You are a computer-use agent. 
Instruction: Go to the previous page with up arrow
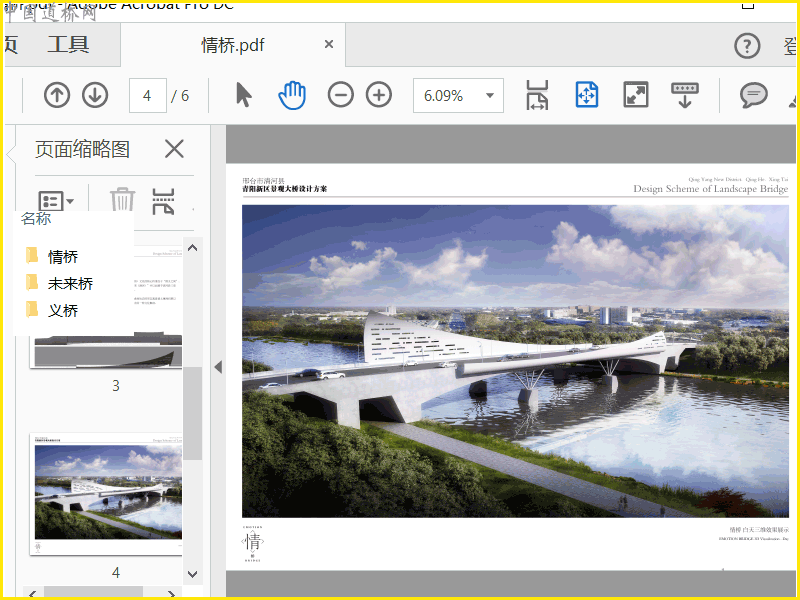coord(57,95)
